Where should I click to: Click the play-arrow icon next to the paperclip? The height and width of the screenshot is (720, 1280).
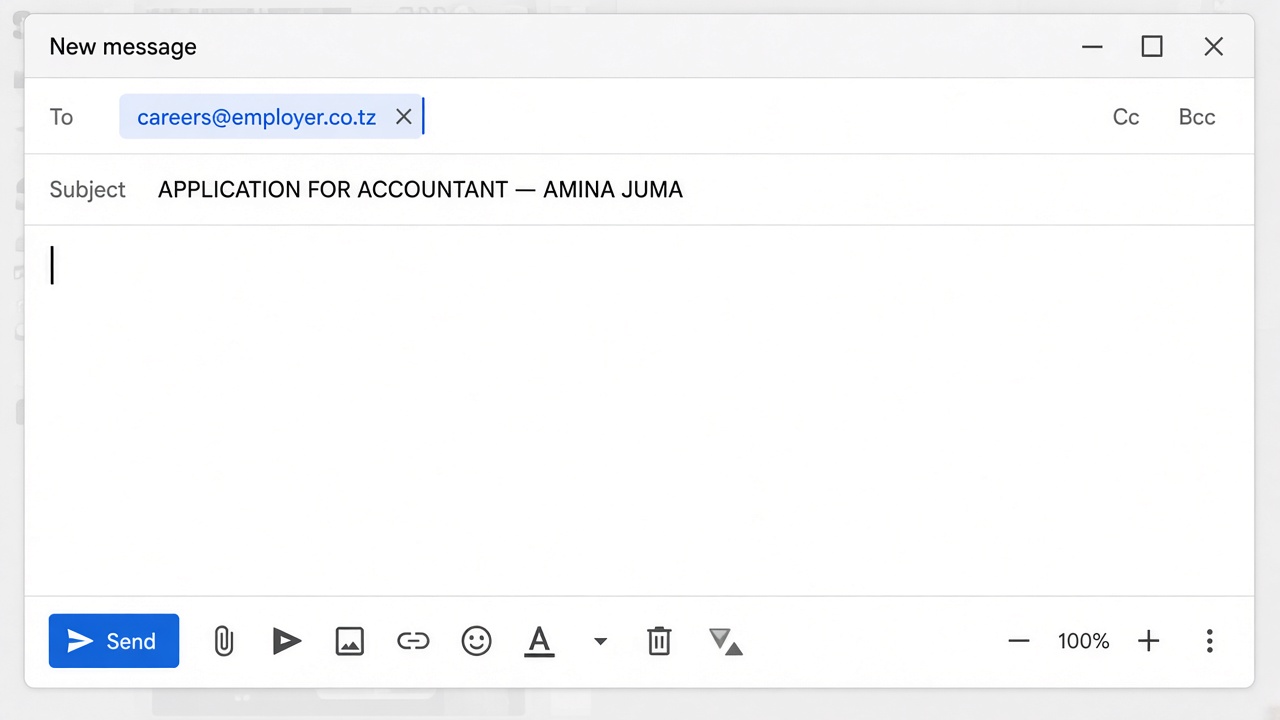[x=287, y=641]
